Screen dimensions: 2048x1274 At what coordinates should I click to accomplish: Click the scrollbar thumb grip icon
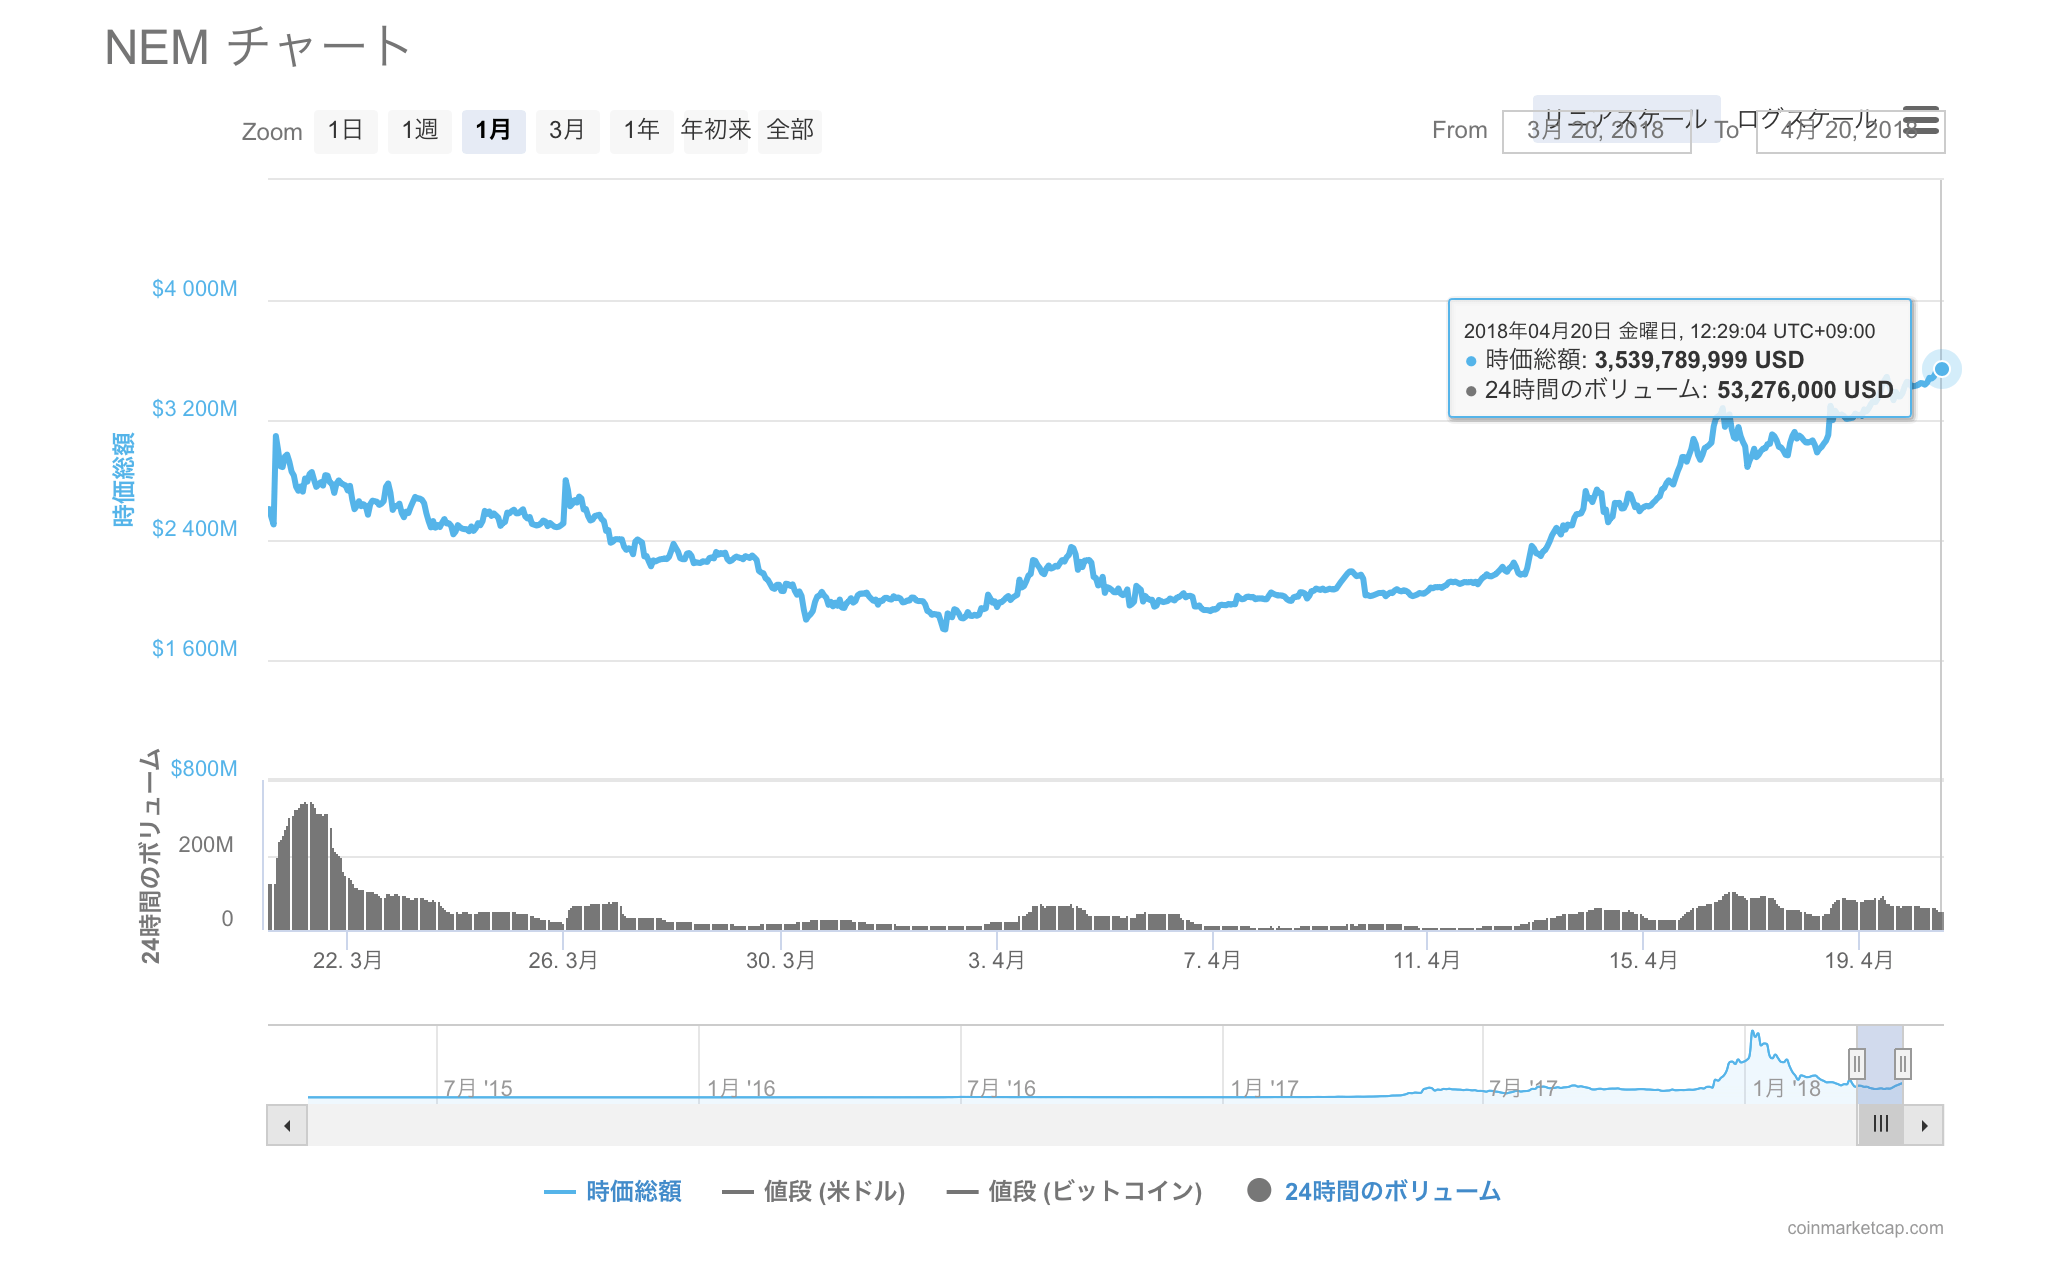1881,1124
